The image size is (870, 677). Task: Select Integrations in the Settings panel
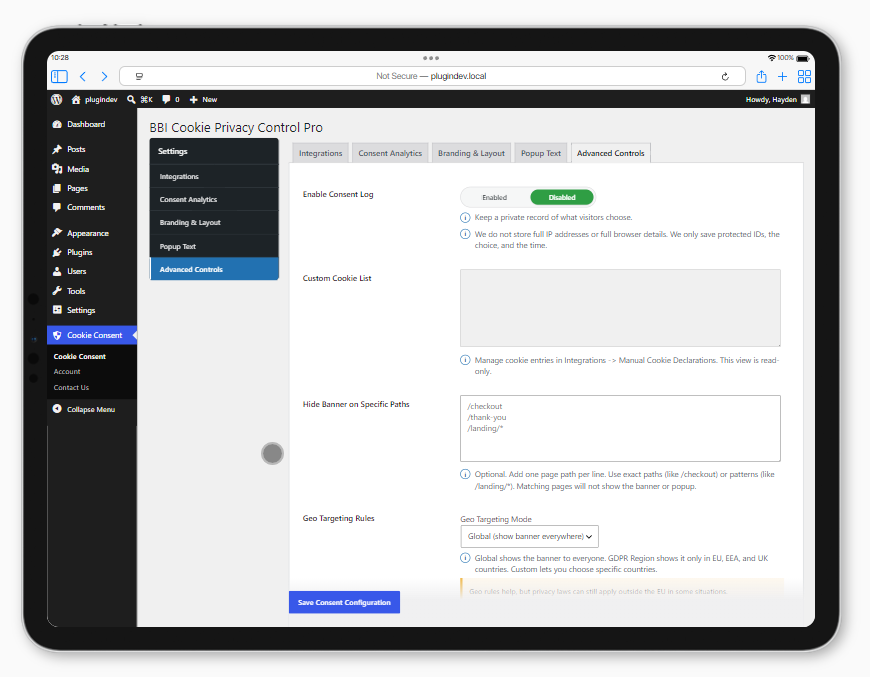pos(214,176)
